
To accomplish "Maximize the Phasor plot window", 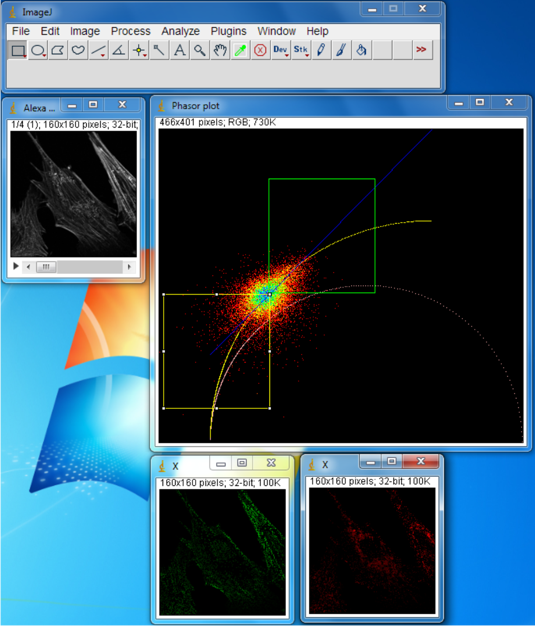I will pyautogui.click(x=480, y=103).
